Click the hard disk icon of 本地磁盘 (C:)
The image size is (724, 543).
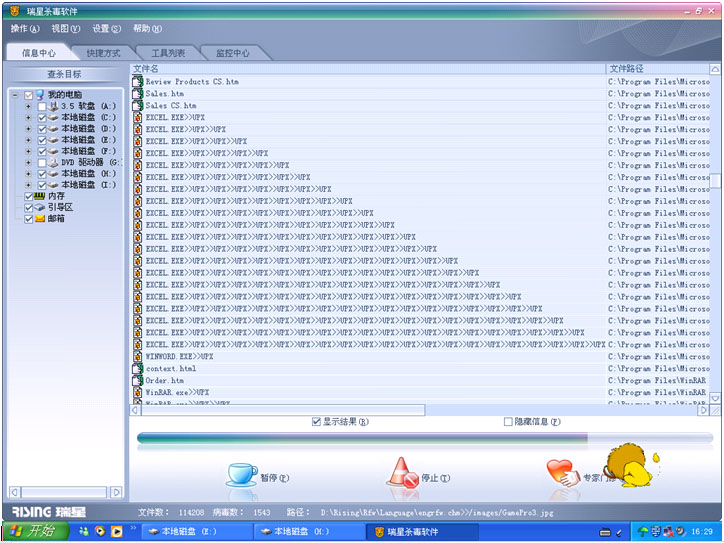(53, 118)
